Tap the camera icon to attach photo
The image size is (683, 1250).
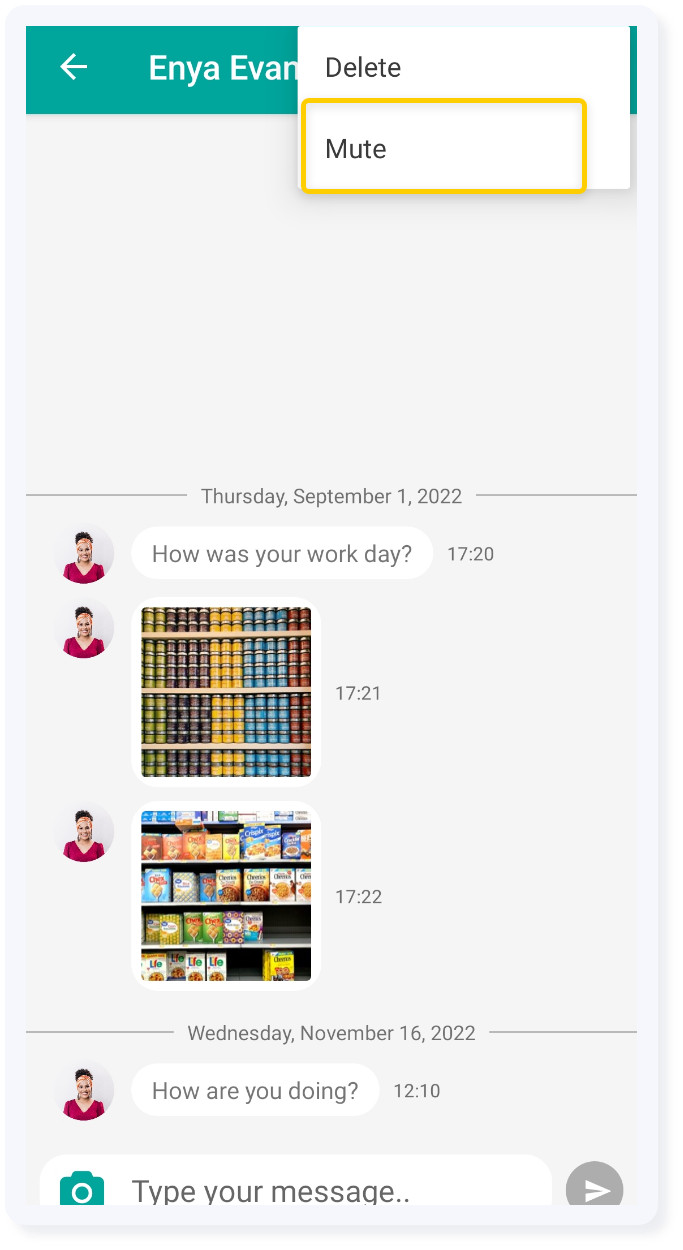click(82, 1189)
